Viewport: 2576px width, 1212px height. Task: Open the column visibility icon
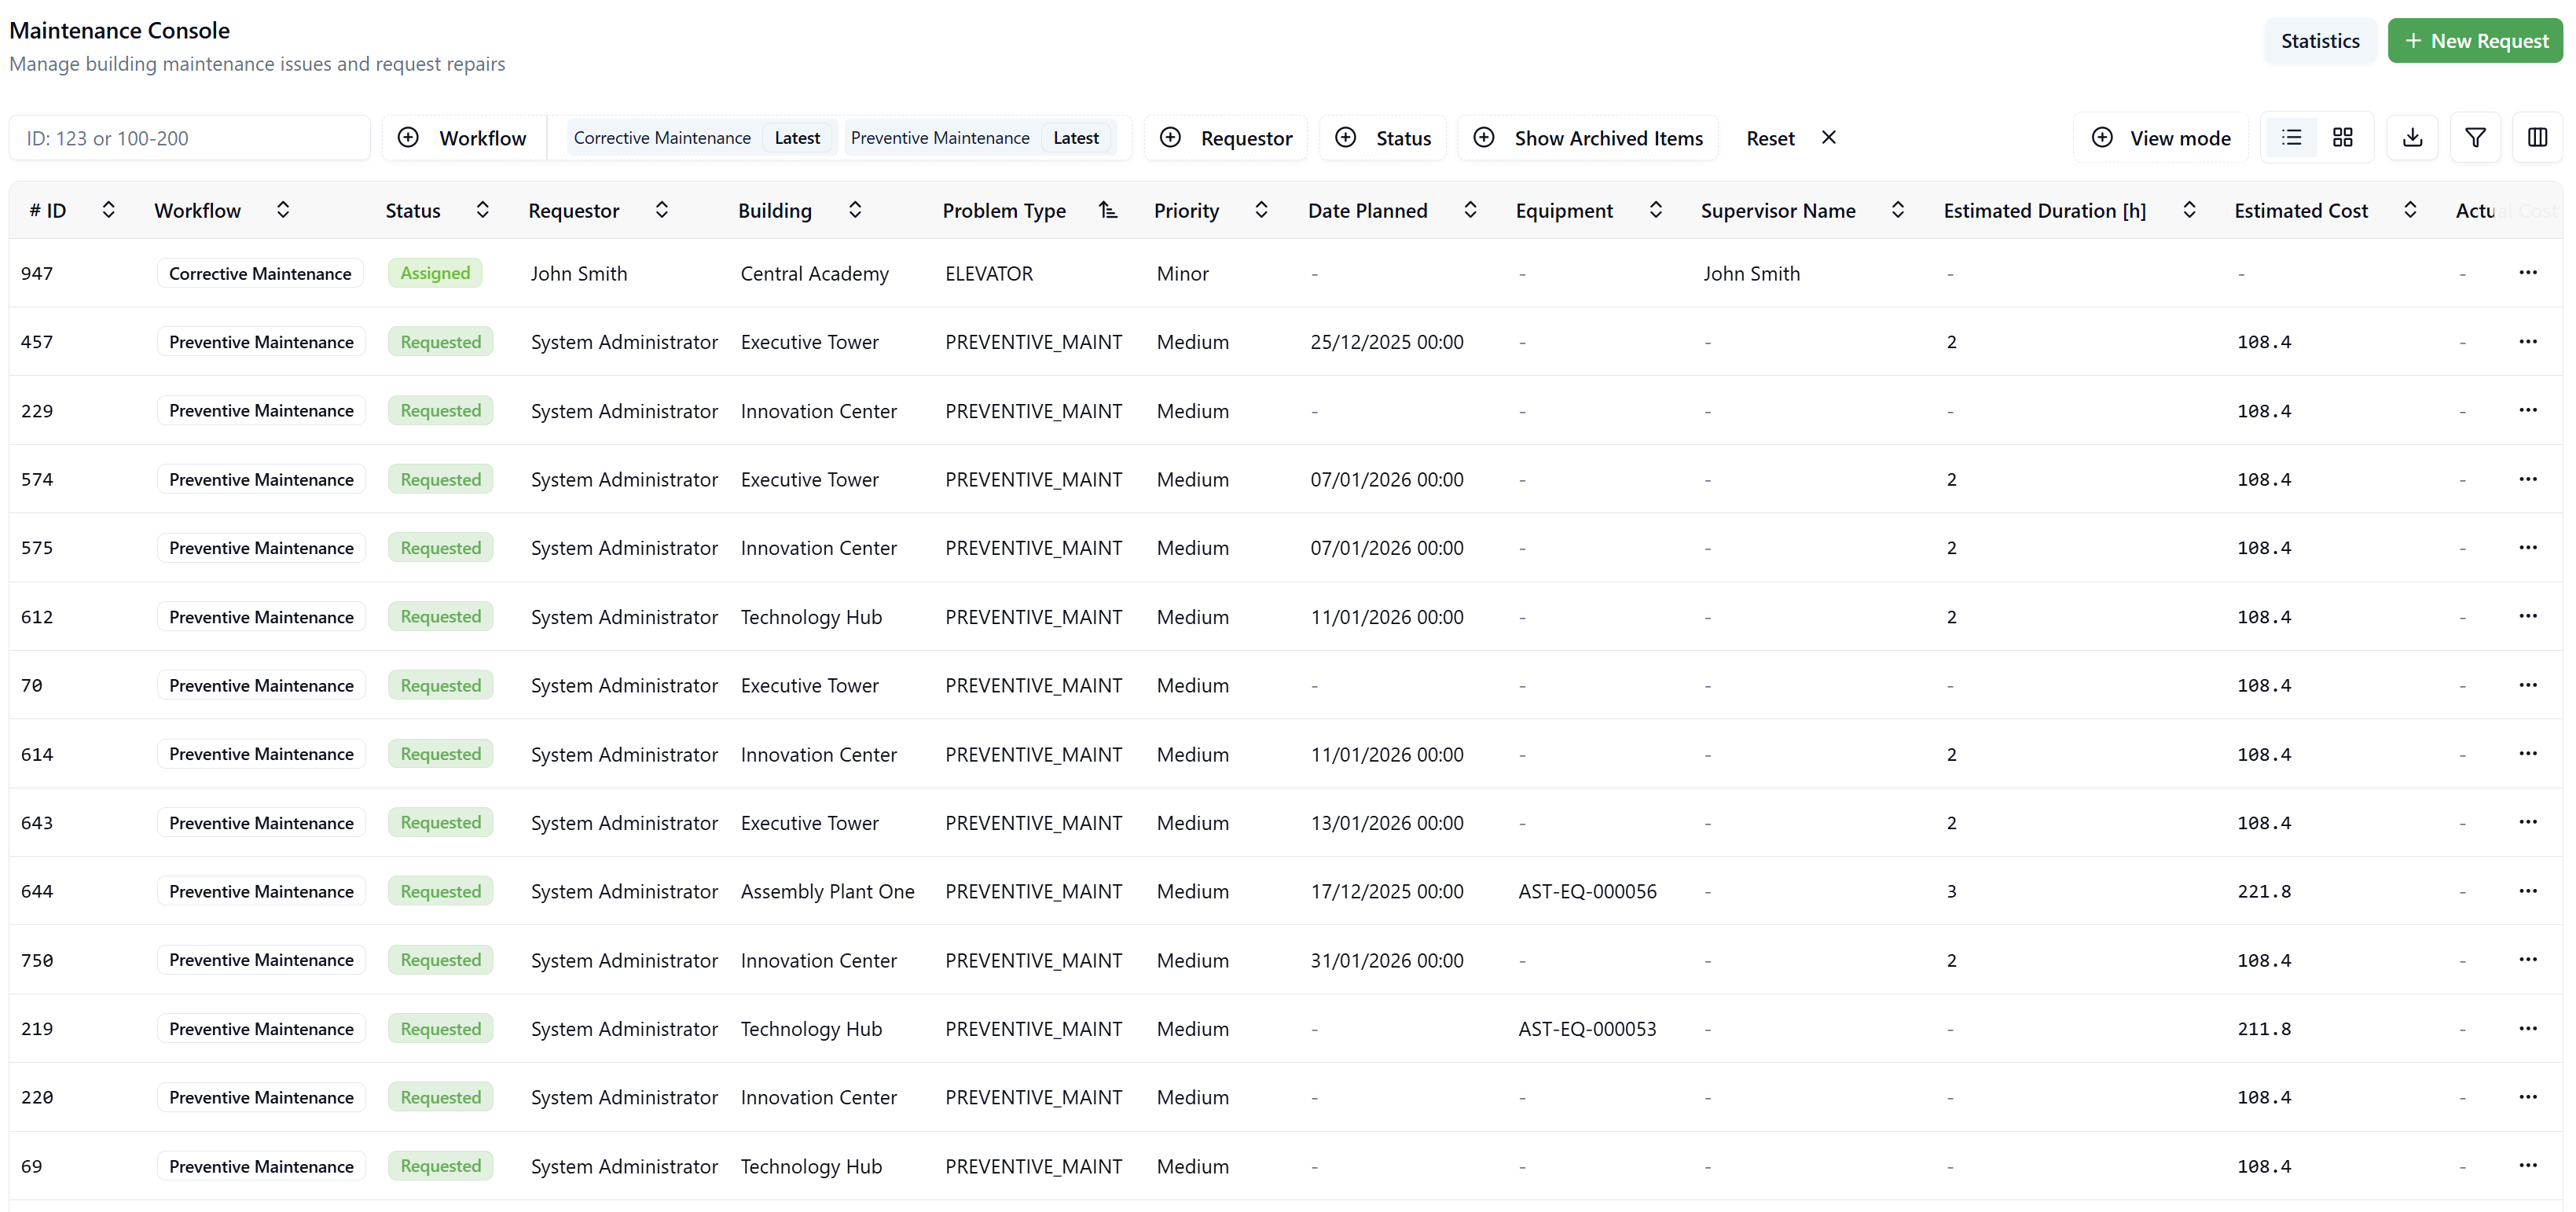click(2537, 138)
